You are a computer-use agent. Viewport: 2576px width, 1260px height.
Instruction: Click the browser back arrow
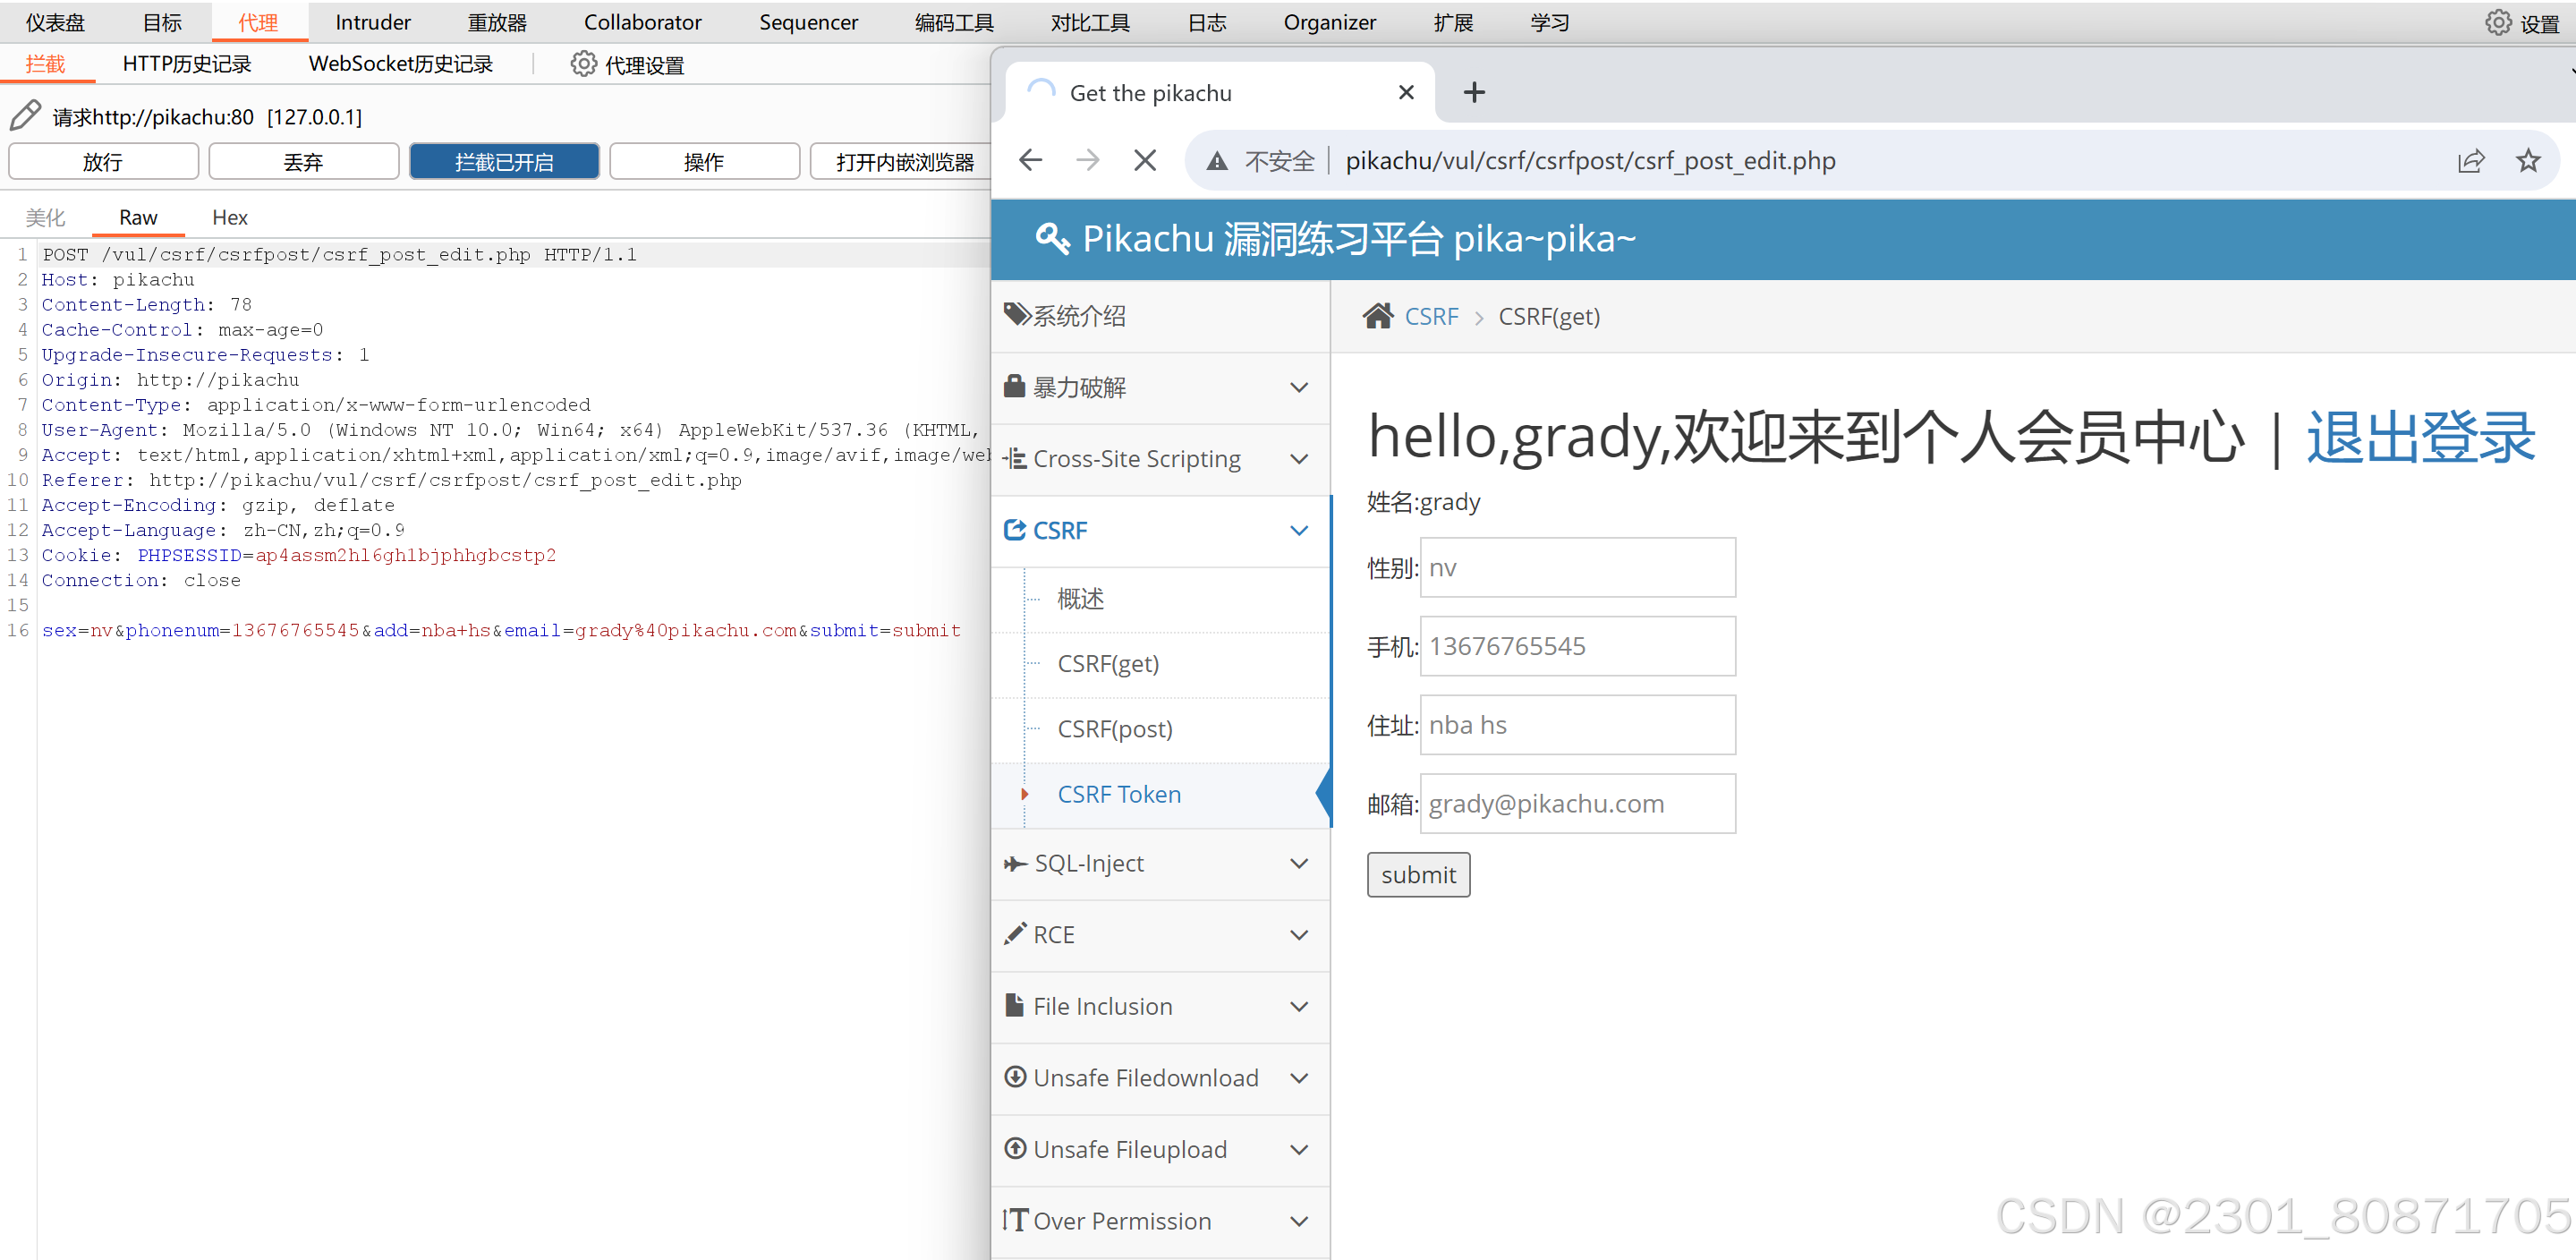tap(1030, 160)
